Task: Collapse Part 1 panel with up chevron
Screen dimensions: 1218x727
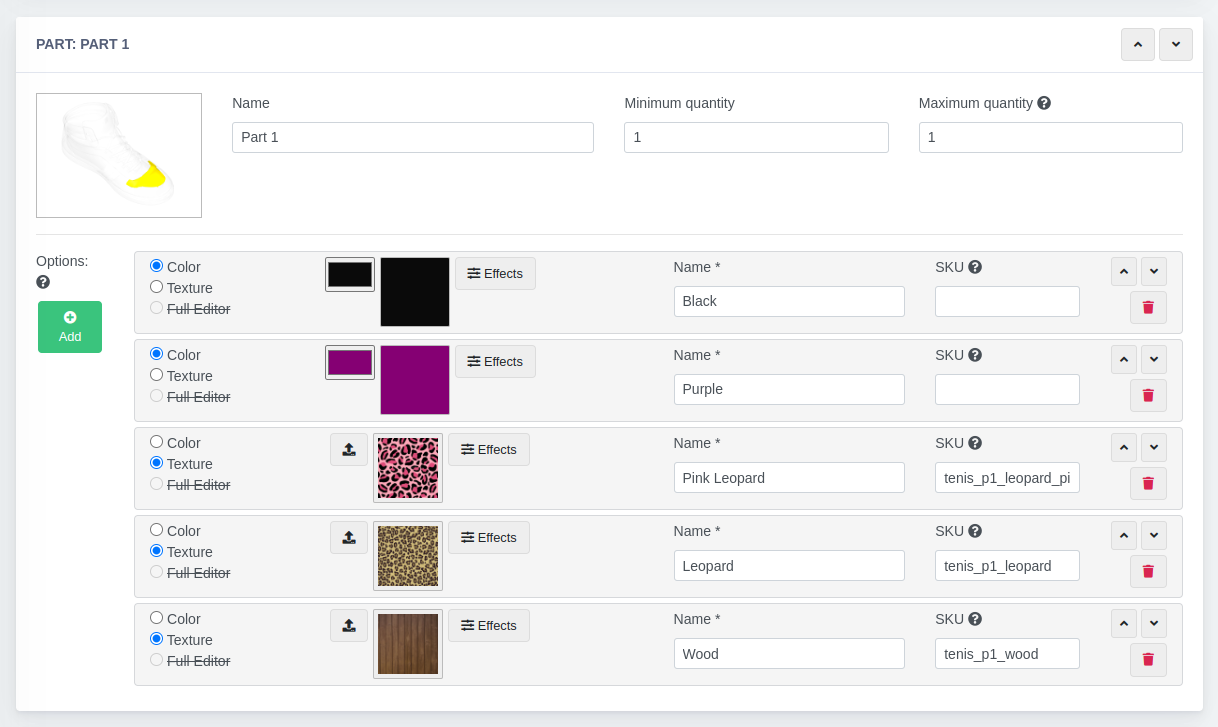Action: point(1138,44)
